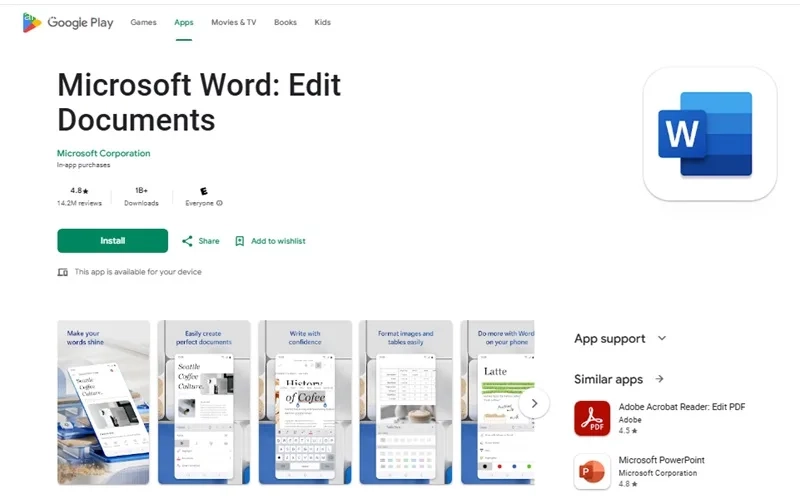Image resolution: width=800 pixels, height=504 pixels.
Task: Click 'In-app purchases' text
Action: click(83, 165)
